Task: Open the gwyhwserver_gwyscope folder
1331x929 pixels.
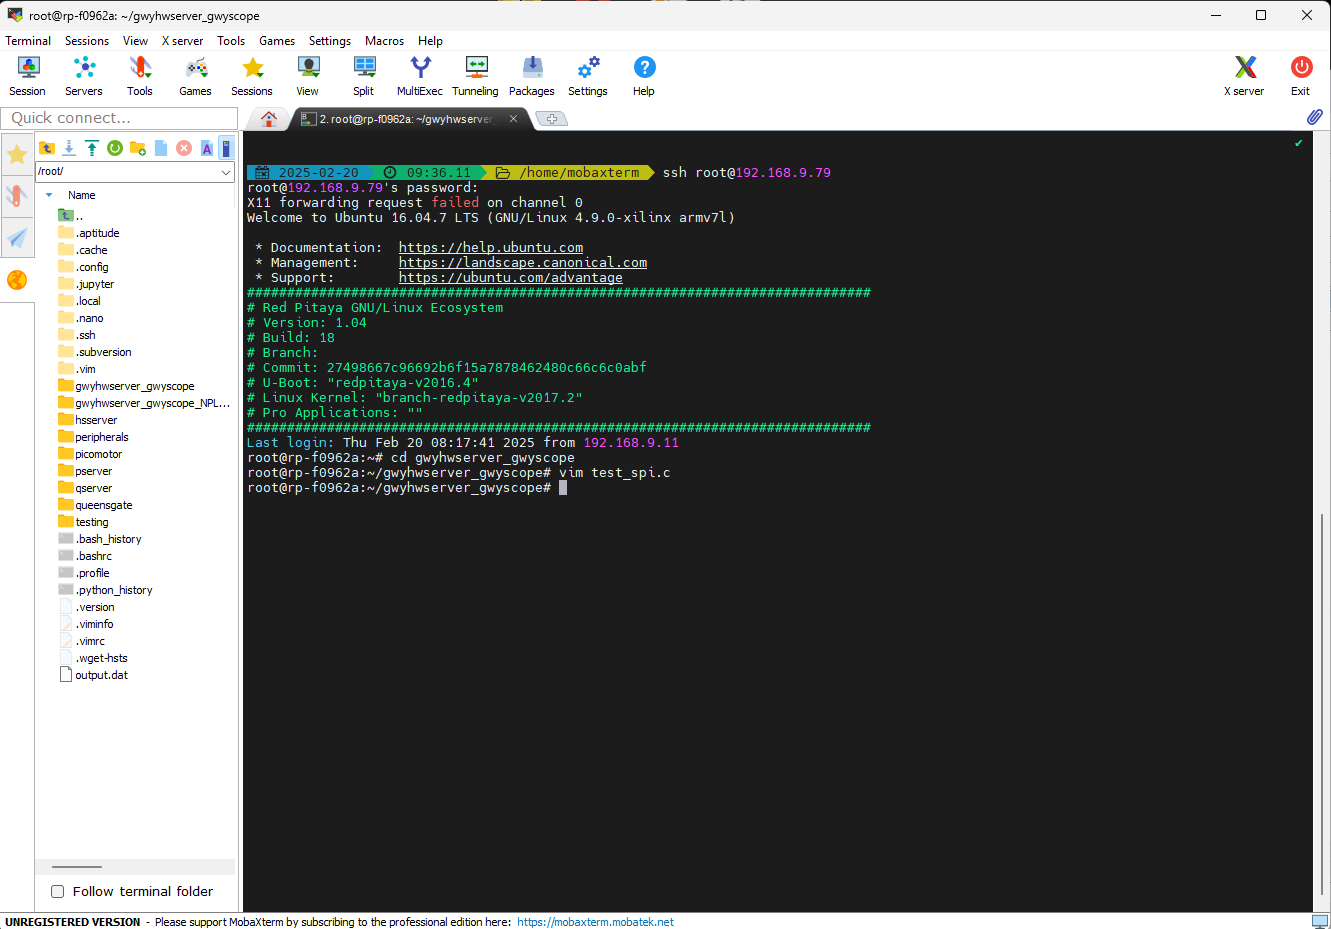Action: [134, 386]
